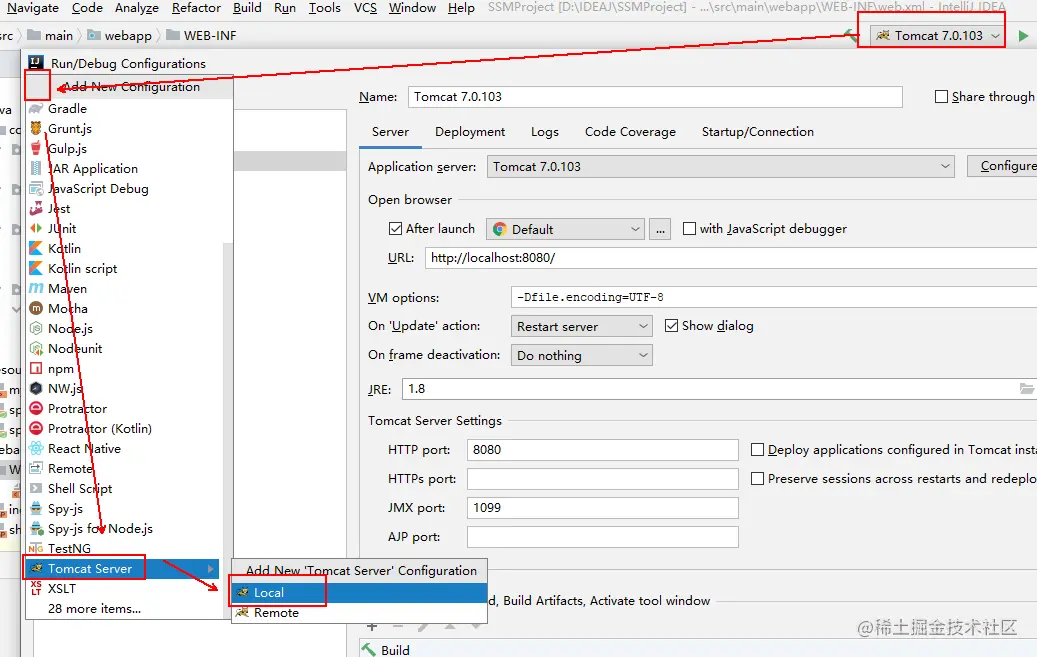Choose Kotlin script icon
Viewport: 1037px width, 657px height.
pos(36,269)
